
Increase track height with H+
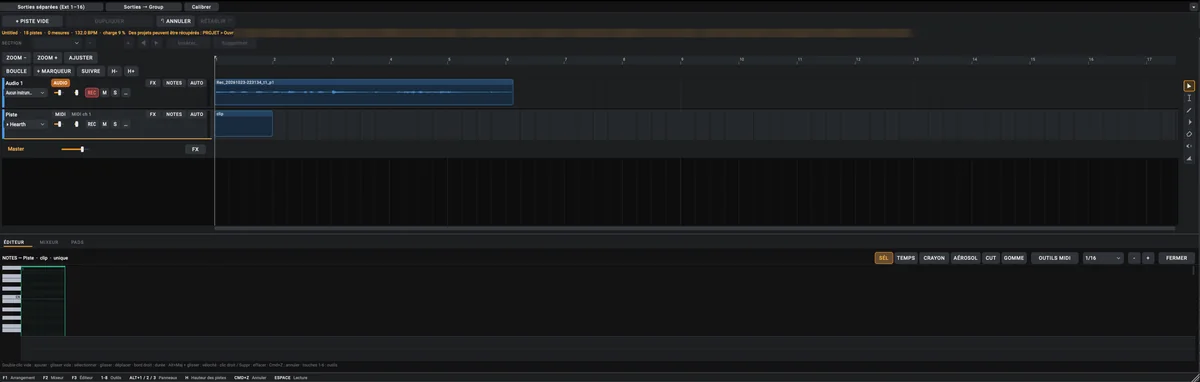click(131, 71)
